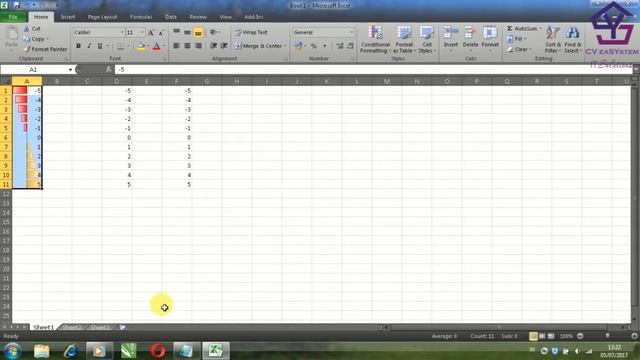Apply comma style
Image resolution: width=640 pixels, height=360 pixels.
click(325, 46)
